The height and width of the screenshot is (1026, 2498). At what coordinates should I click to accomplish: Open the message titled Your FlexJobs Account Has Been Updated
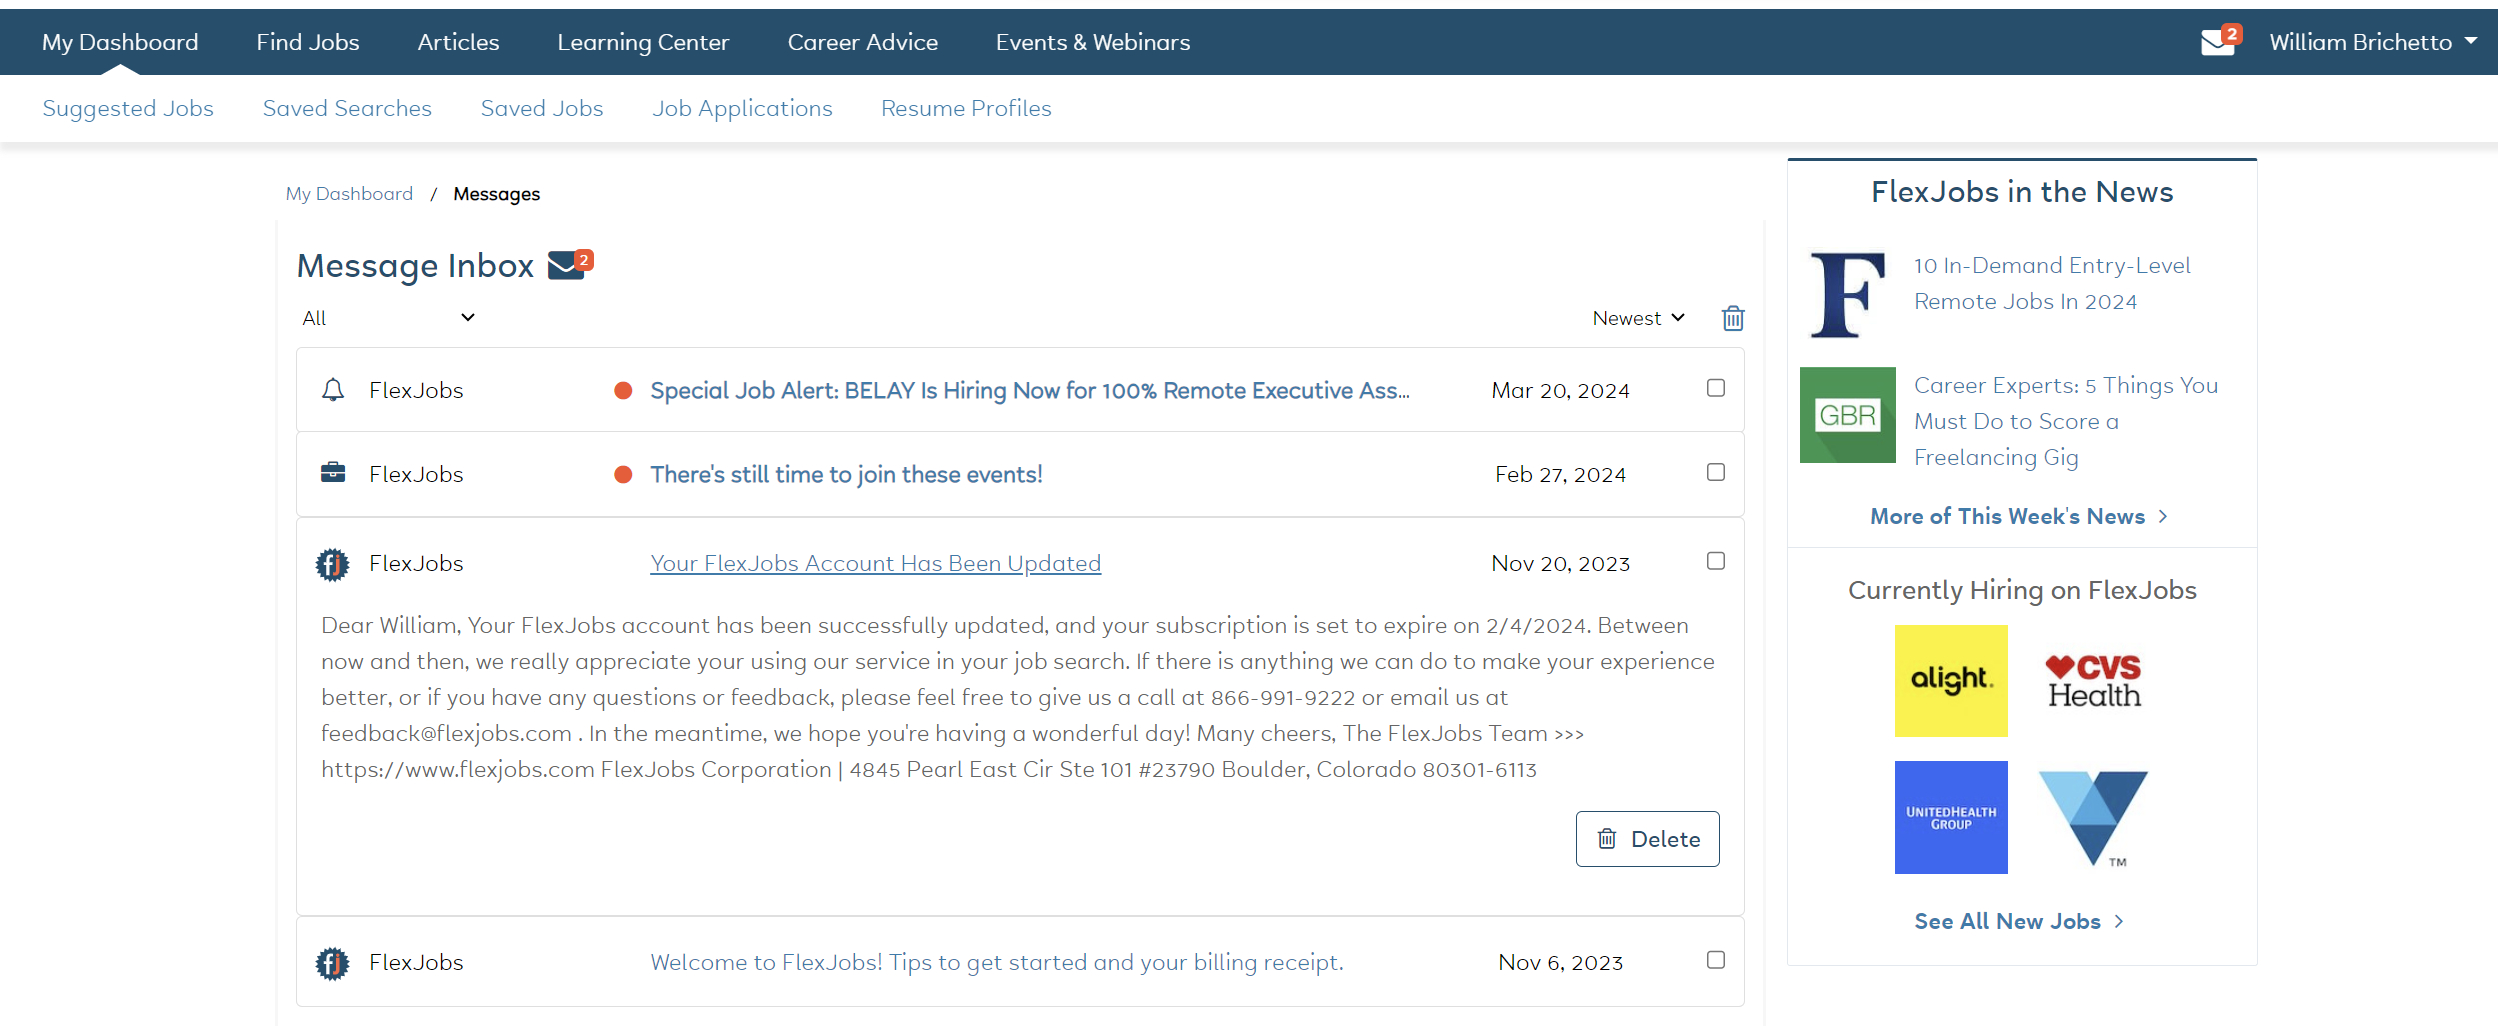pyautogui.click(x=875, y=563)
